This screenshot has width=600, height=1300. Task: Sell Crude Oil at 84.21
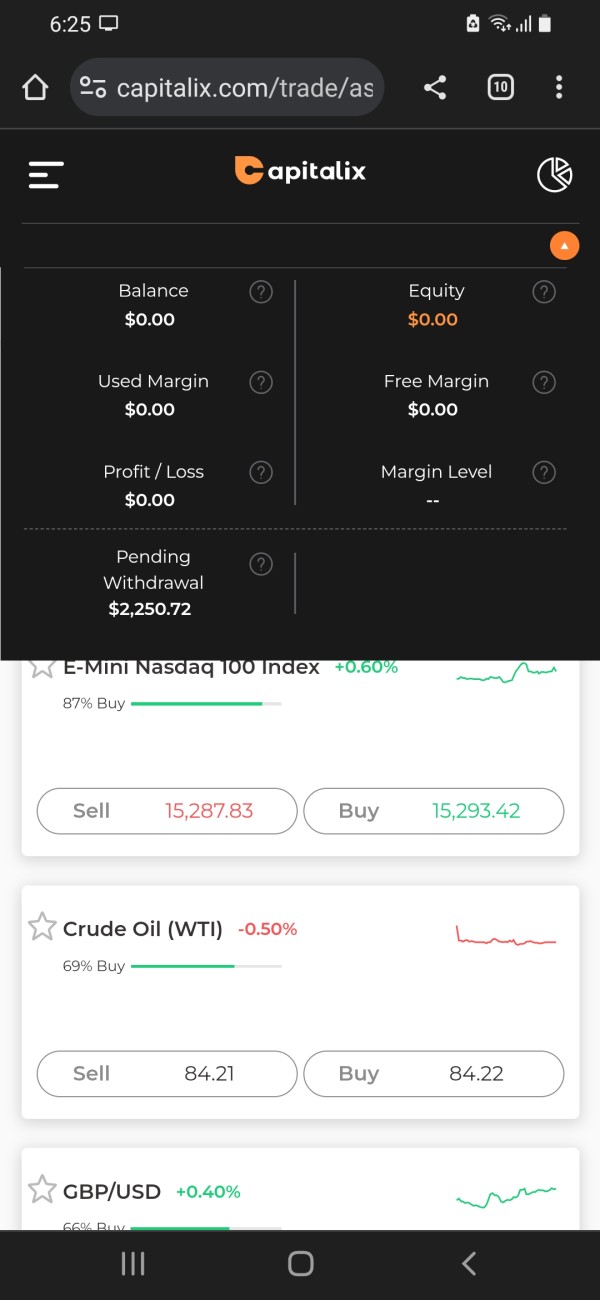(167, 1074)
